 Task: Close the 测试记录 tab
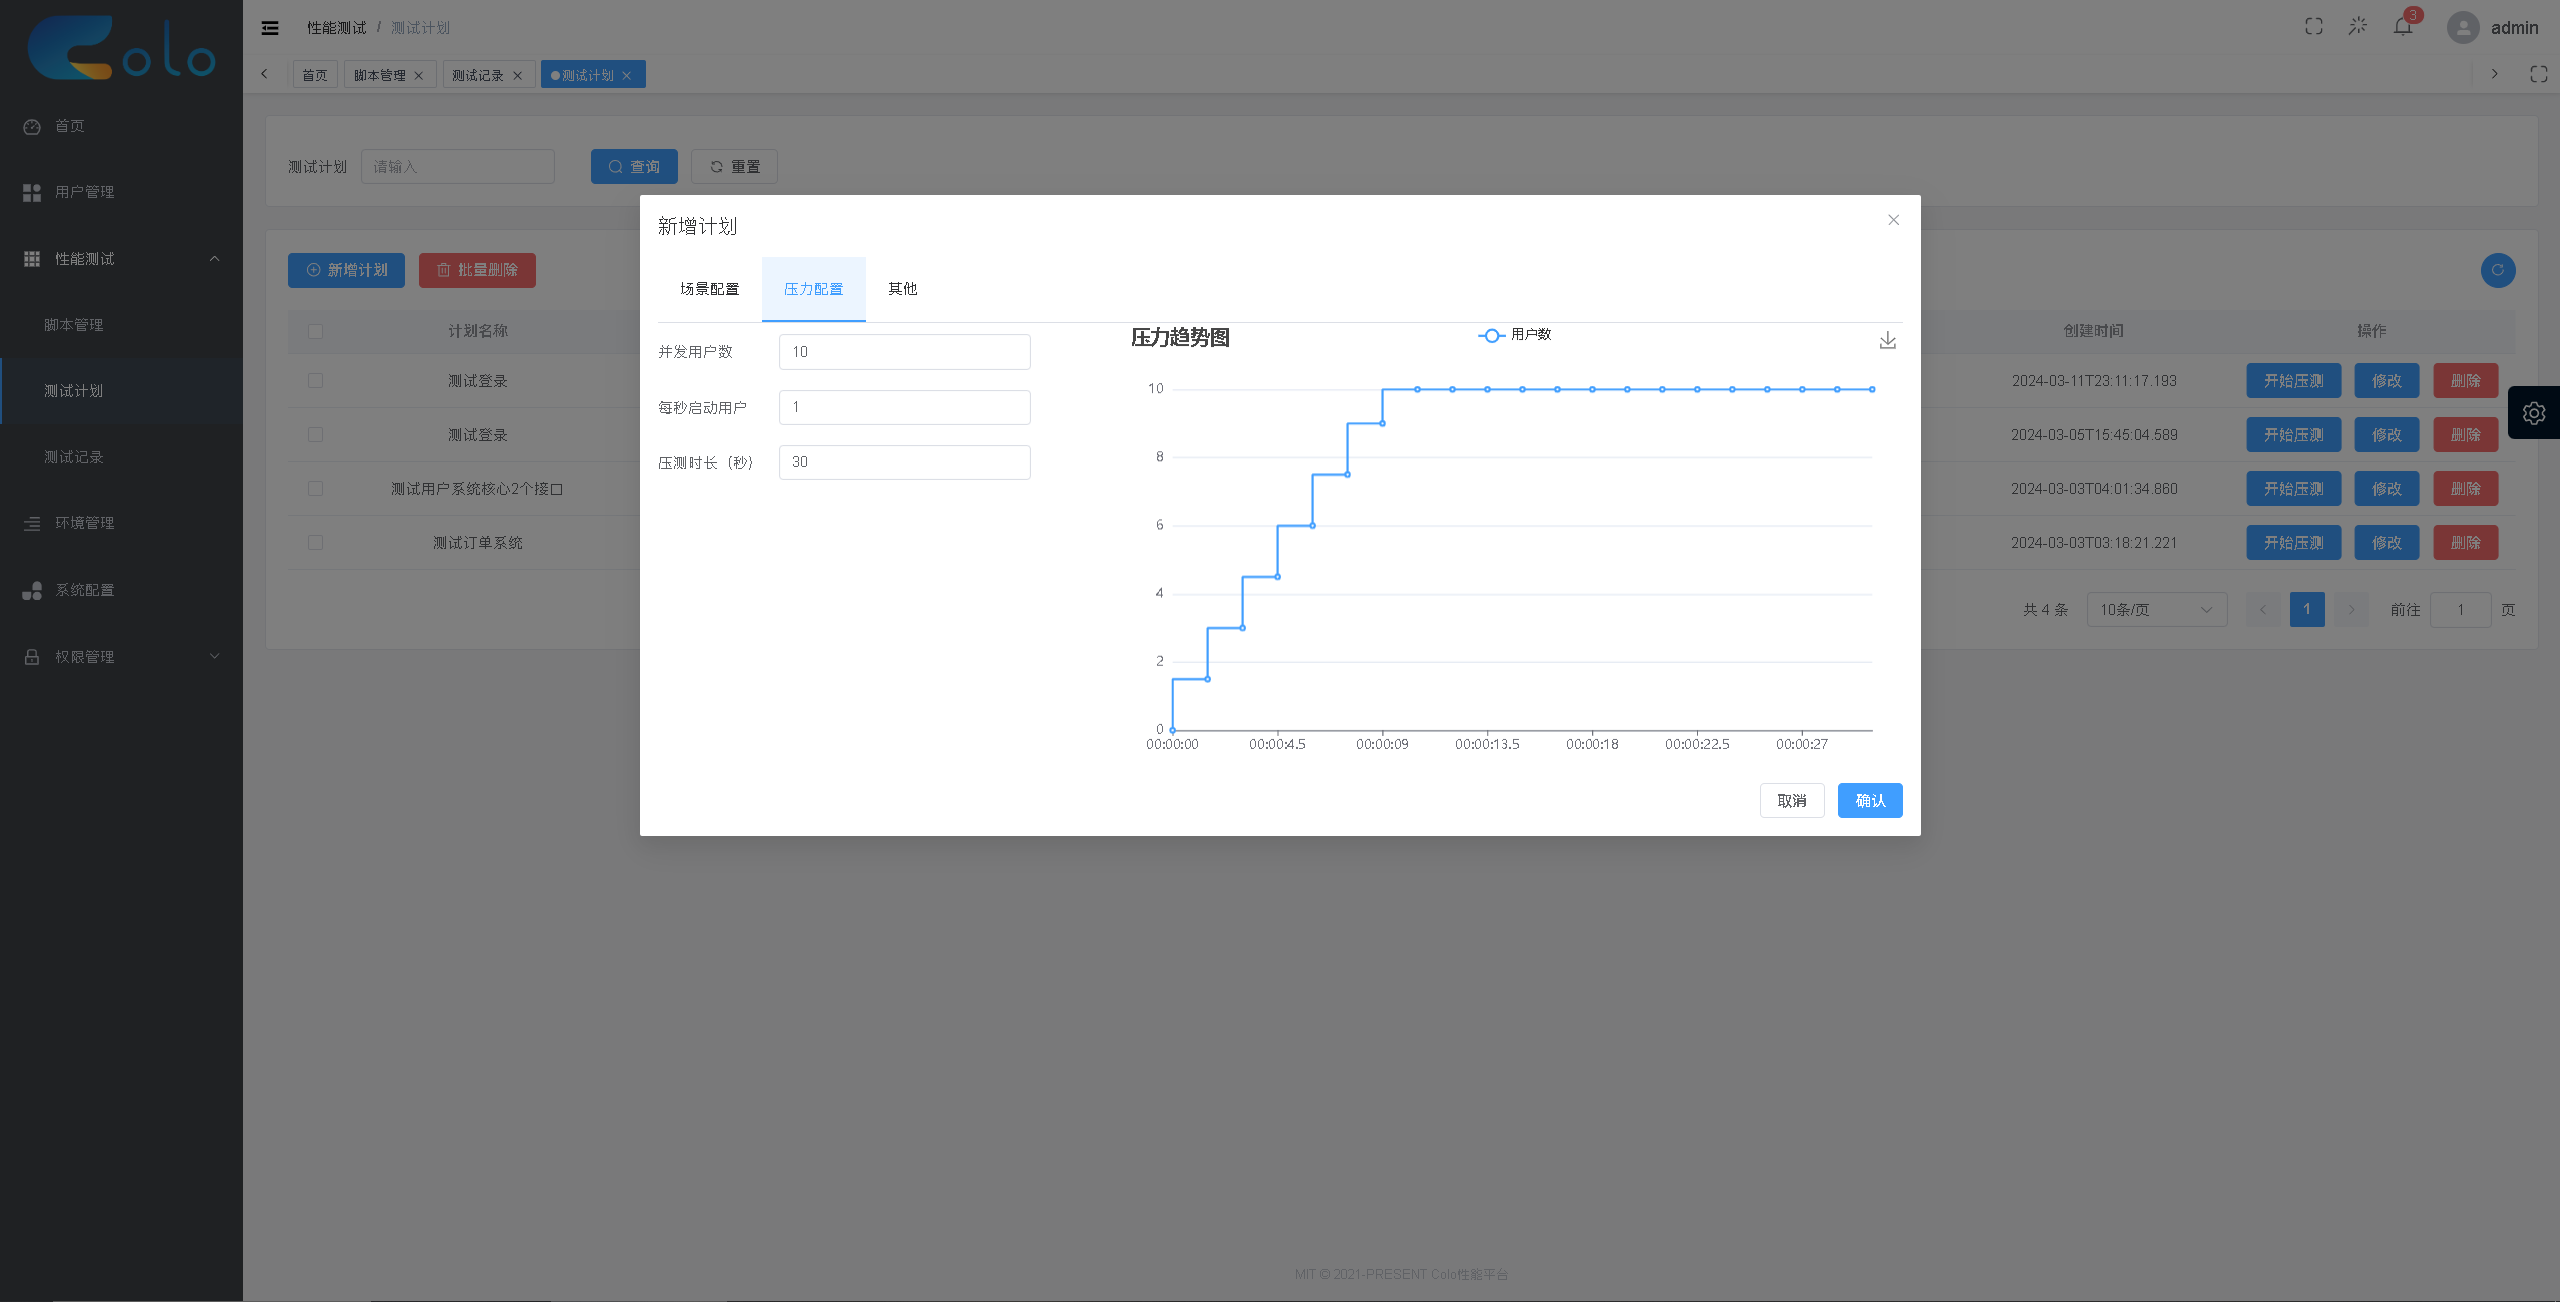[517, 76]
